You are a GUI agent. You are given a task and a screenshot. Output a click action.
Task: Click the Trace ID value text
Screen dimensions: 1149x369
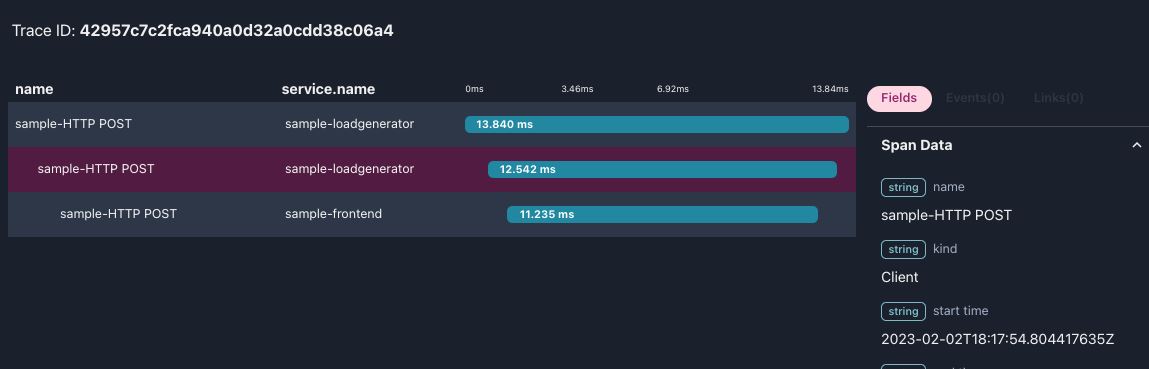coord(237,31)
